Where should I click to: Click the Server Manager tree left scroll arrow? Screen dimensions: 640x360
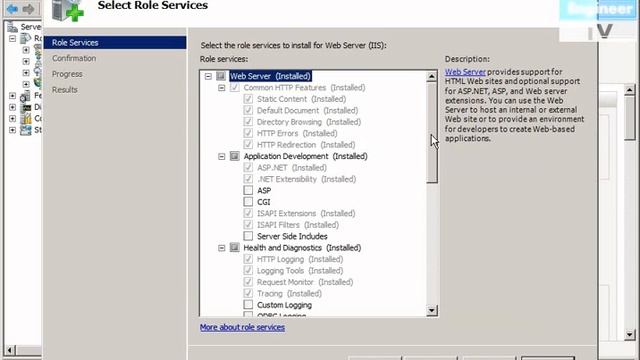click(10, 350)
